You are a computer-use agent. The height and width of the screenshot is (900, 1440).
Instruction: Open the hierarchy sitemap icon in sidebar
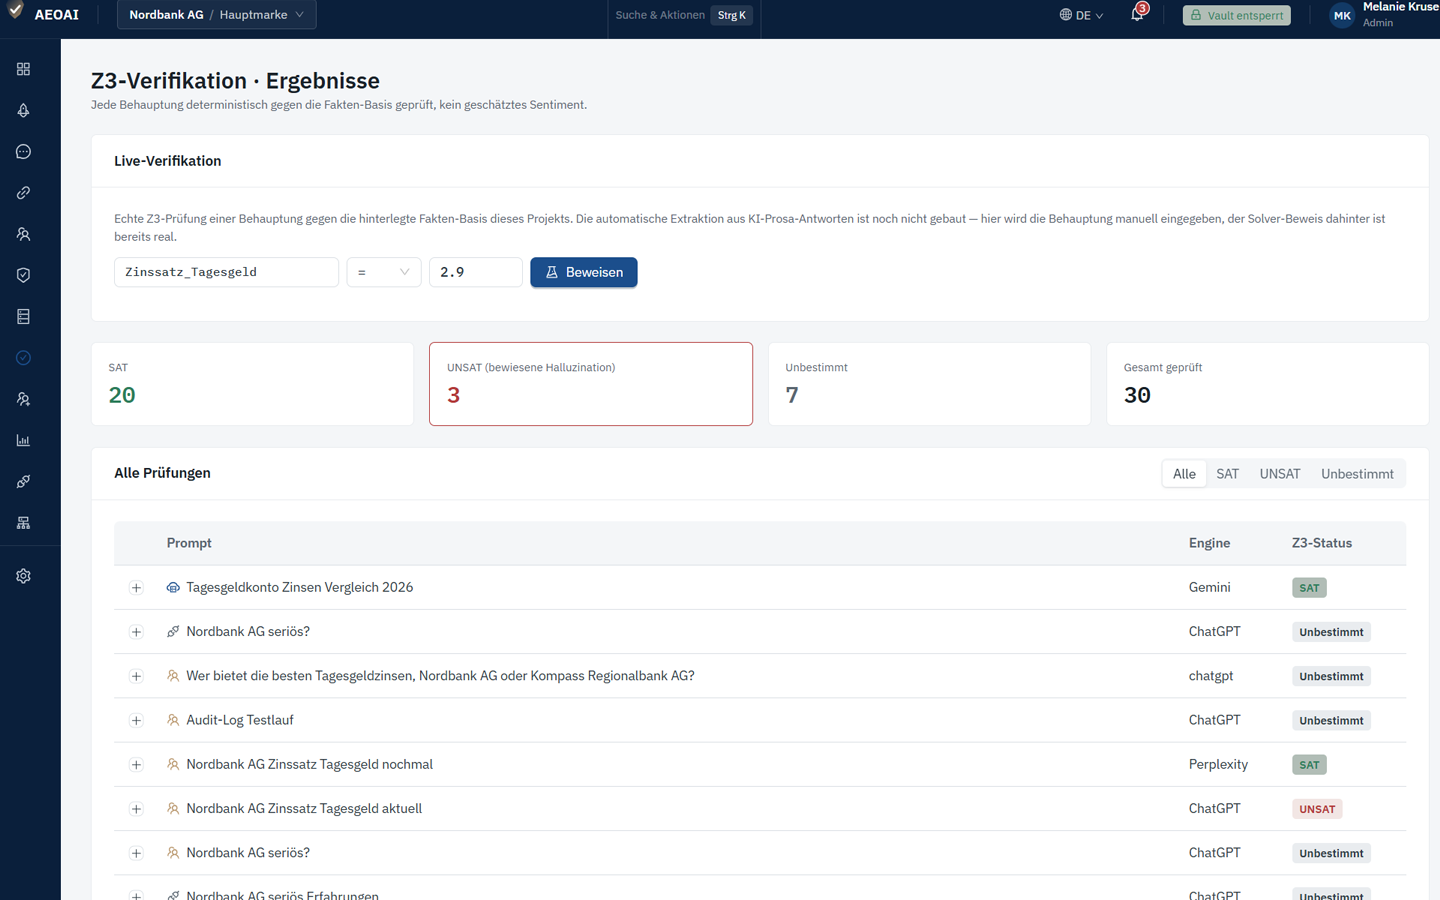tap(23, 523)
